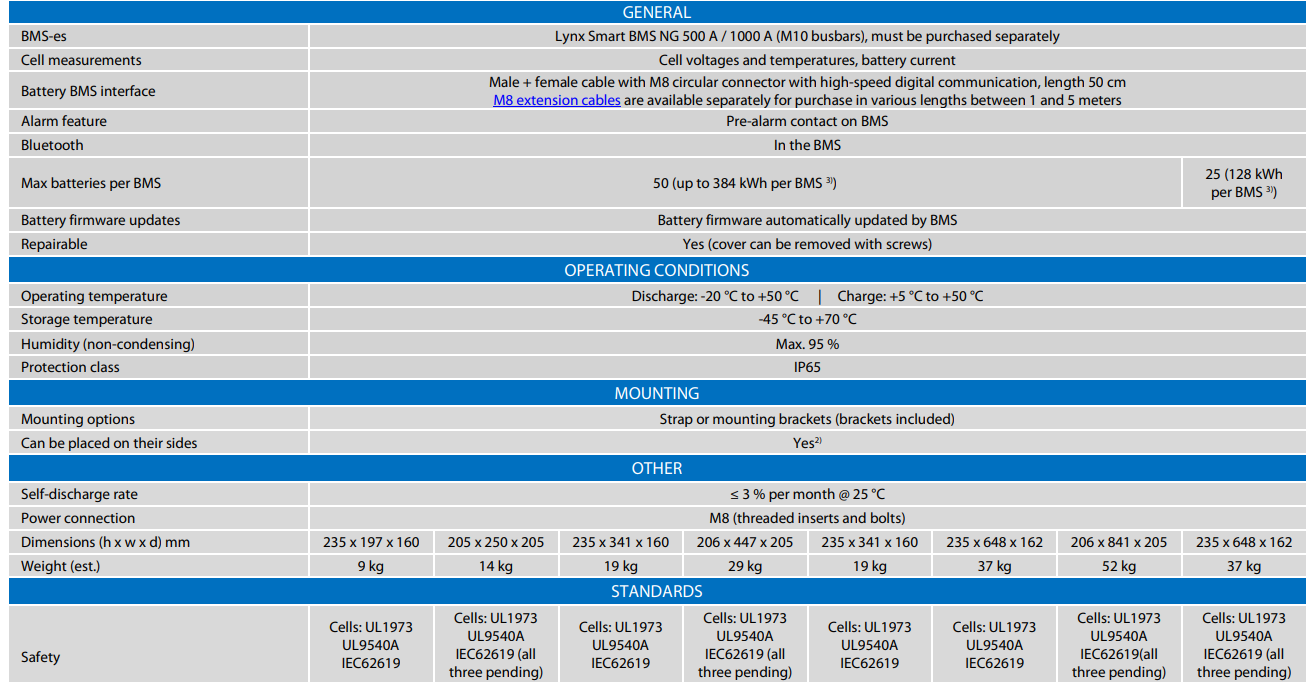This screenshot has width=1314, height=682.
Task: Select the Bluetooth row label
Action: [x=52, y=145]
